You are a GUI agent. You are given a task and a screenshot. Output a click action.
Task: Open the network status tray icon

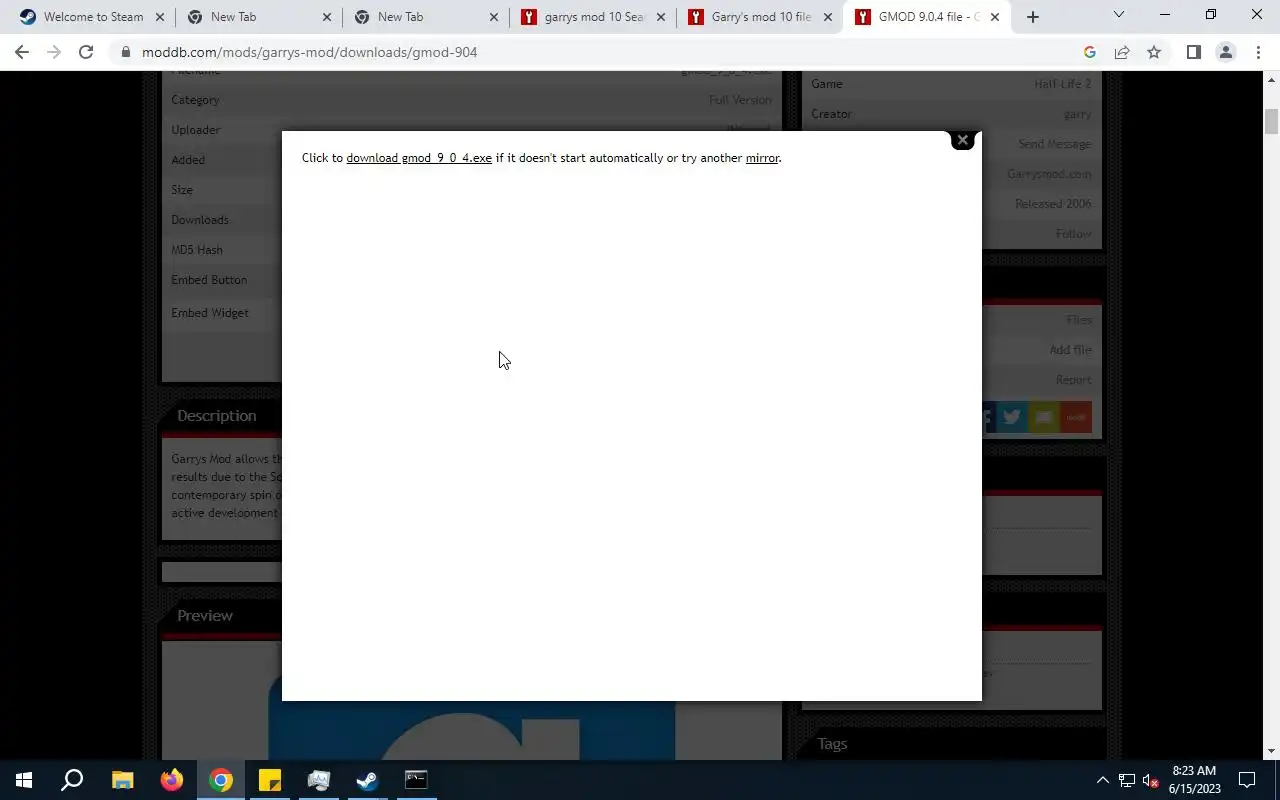coord(1127,780)
